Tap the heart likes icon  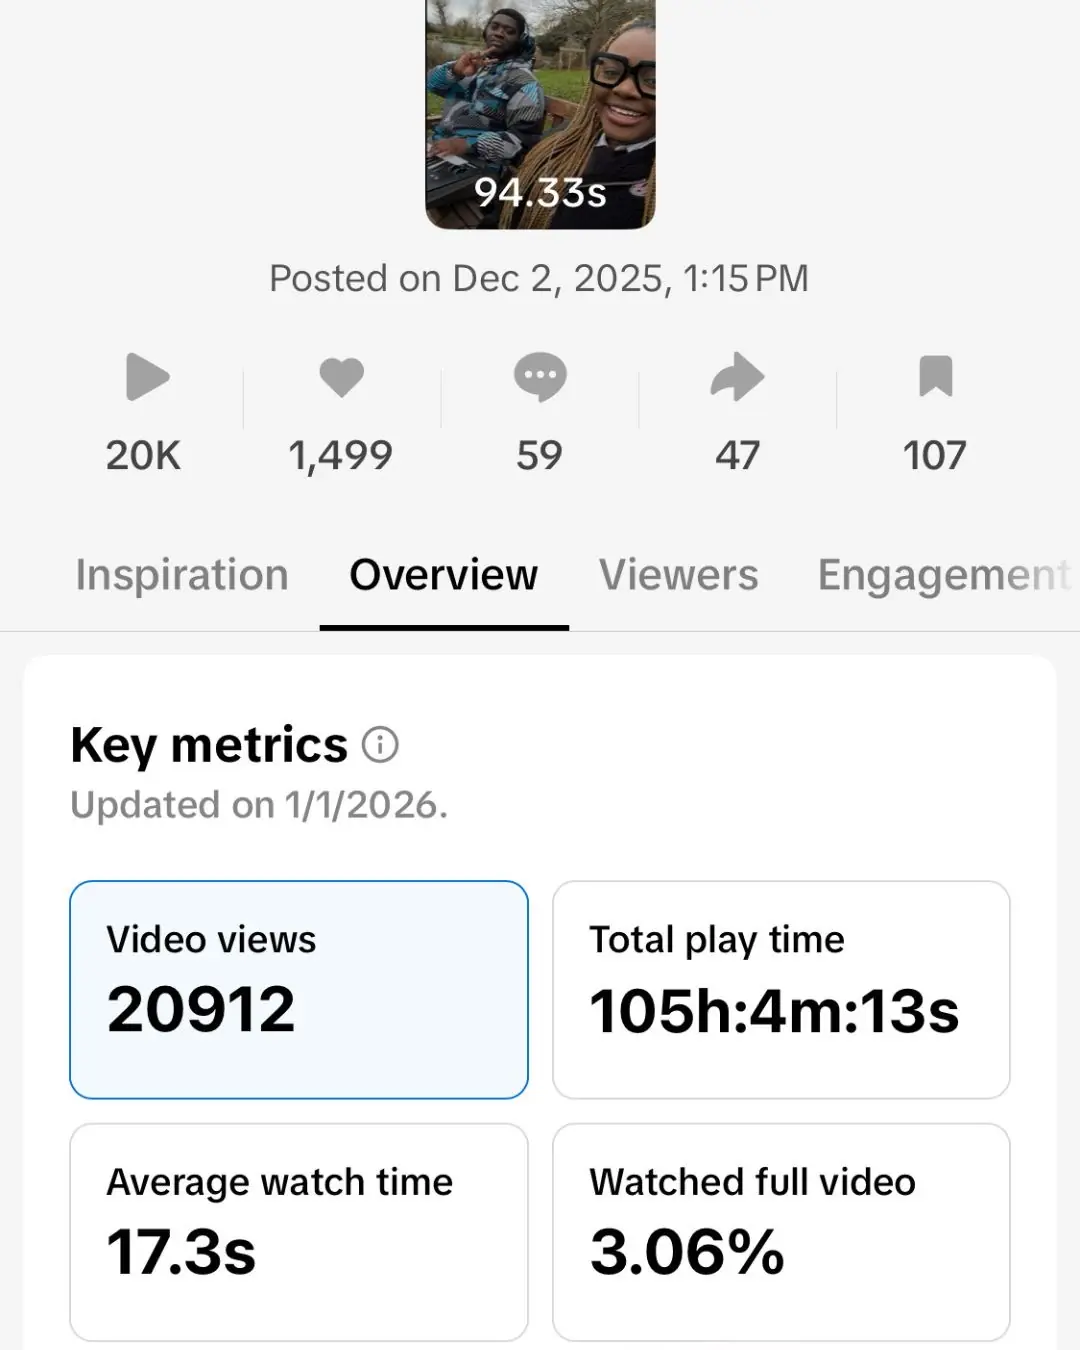point(341,377)
